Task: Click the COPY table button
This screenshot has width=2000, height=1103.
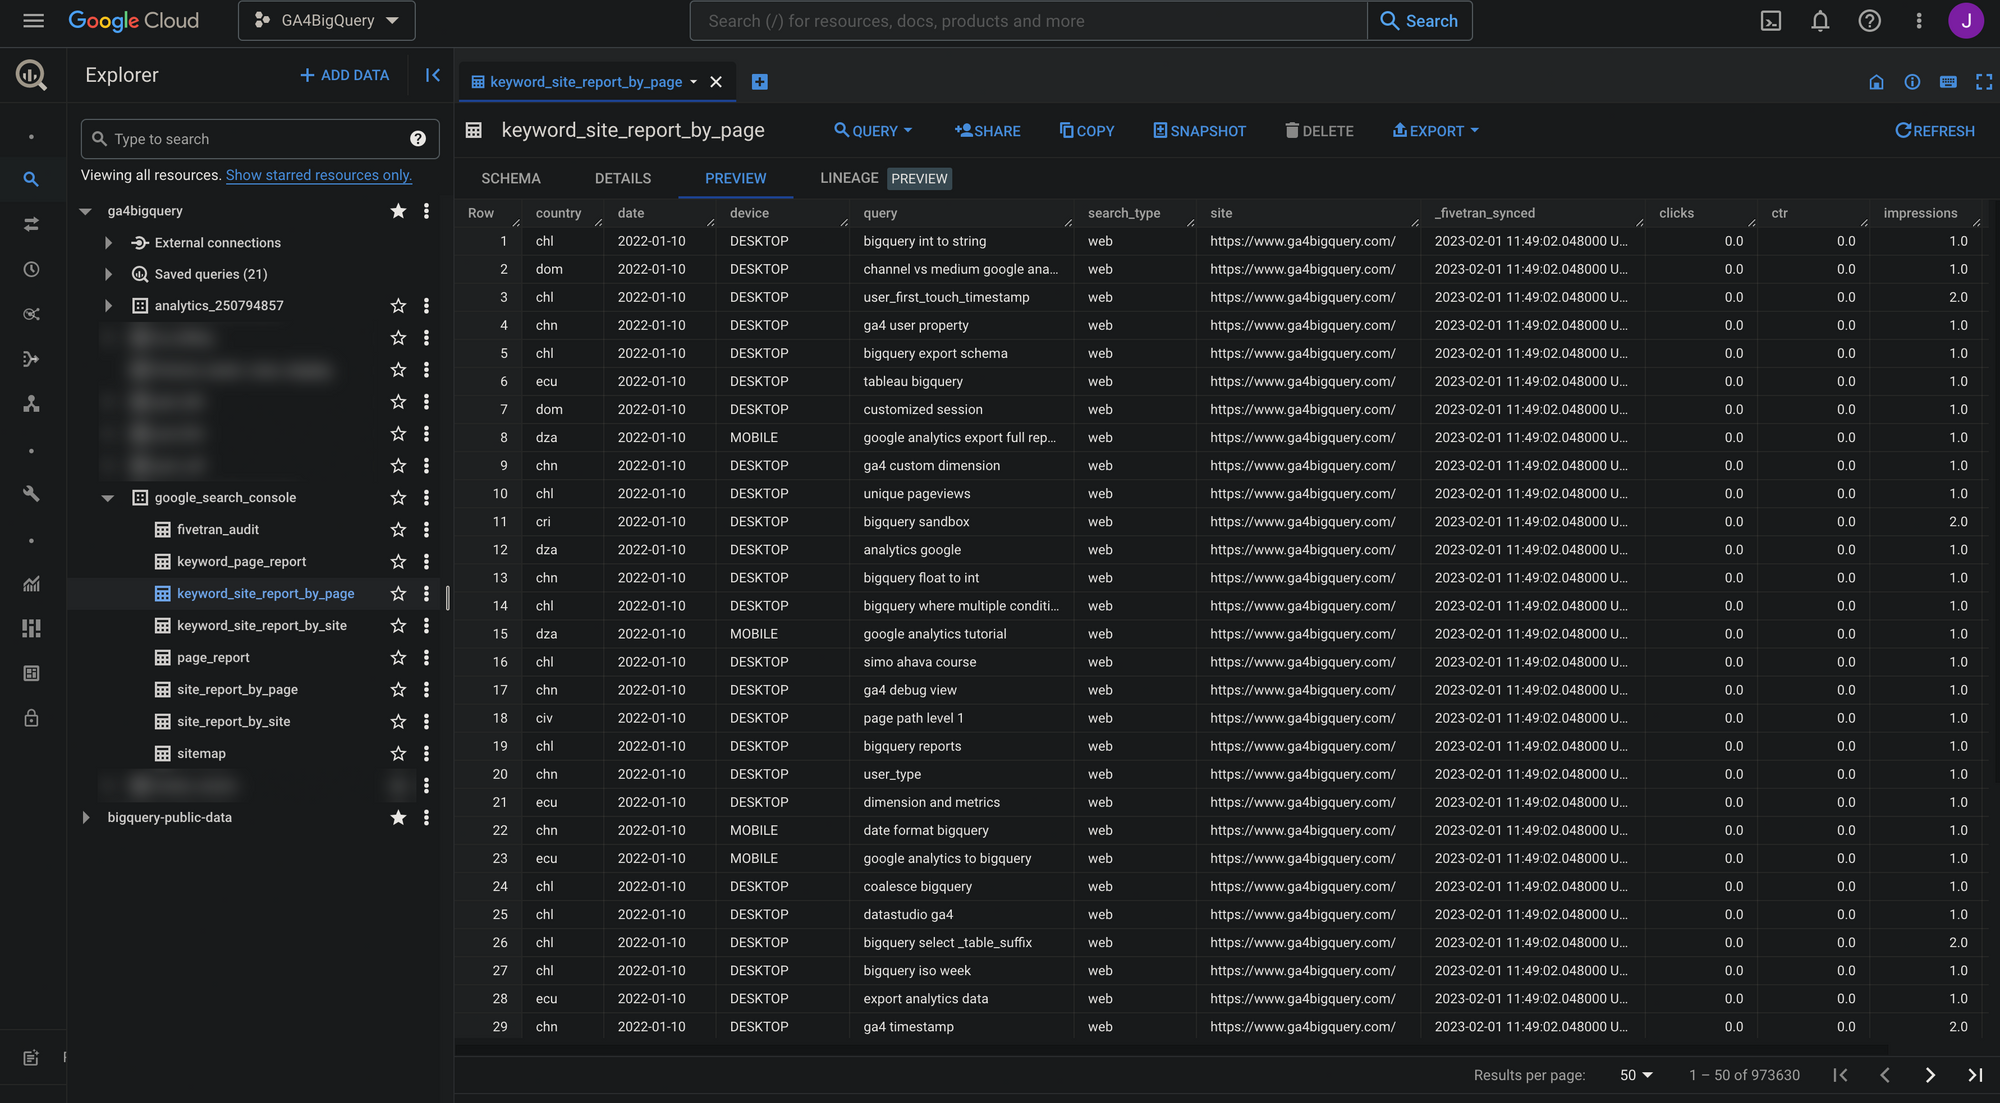Action: (1087, 131)
